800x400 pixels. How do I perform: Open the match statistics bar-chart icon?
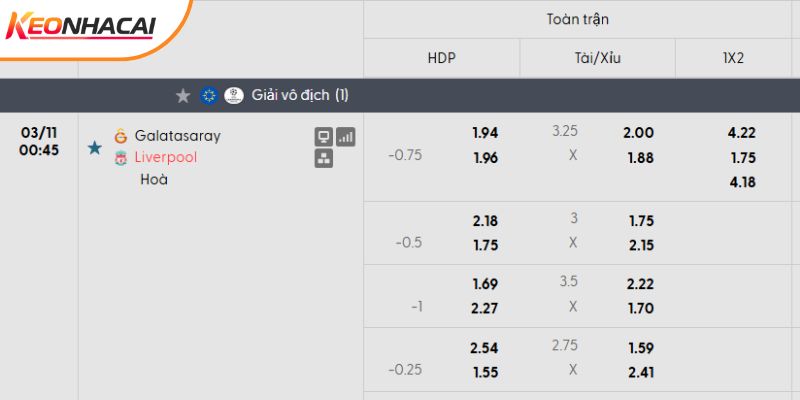[346, 137]
